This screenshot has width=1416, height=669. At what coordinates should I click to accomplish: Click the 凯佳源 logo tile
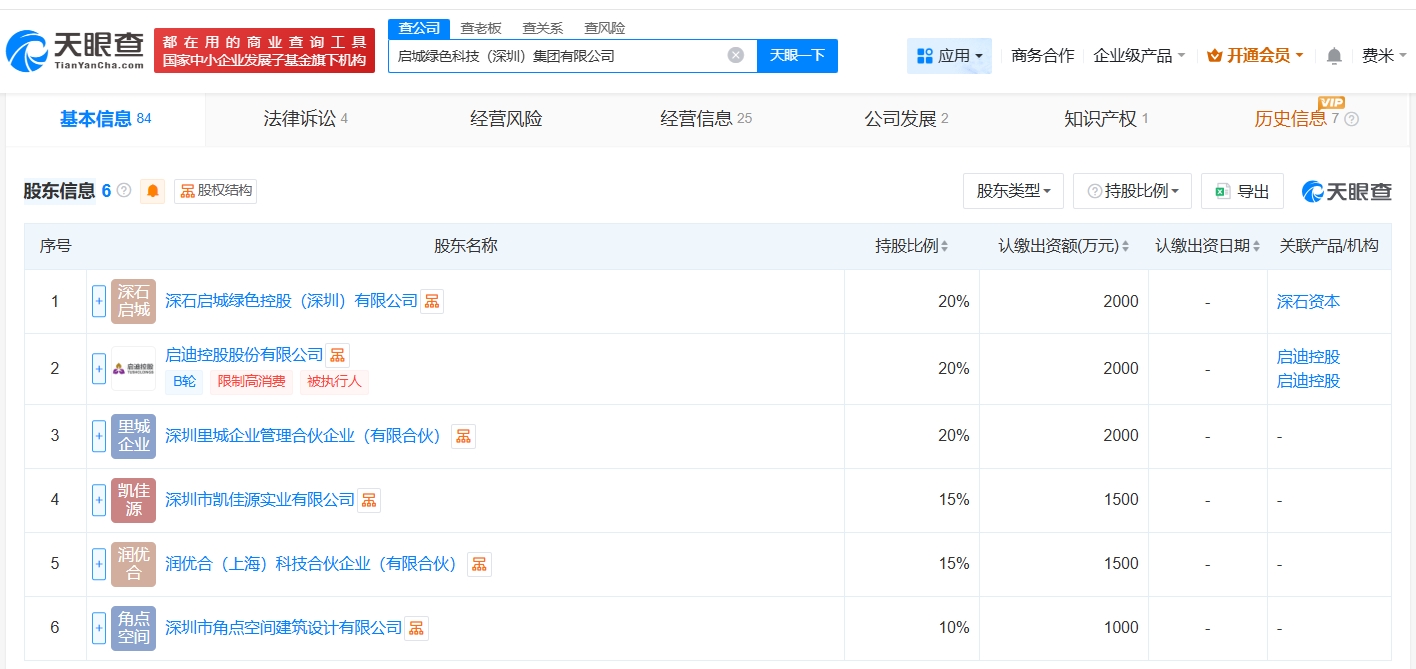point(134,500)
